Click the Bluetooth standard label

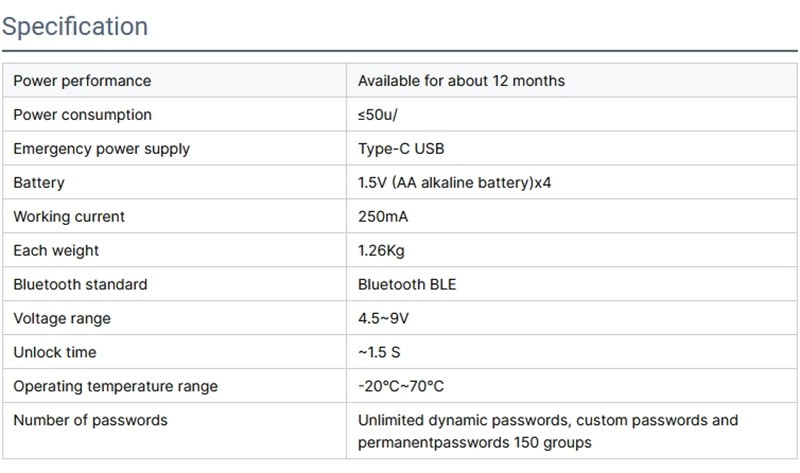click(x=80, y=285)
